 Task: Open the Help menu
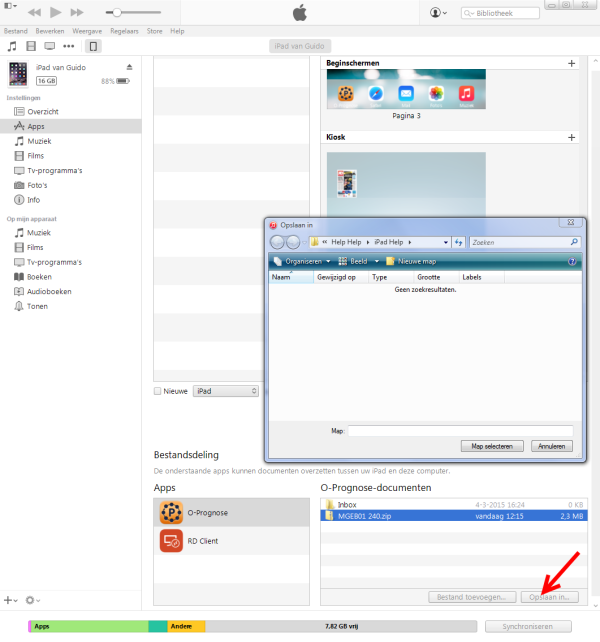click(177, 31)
